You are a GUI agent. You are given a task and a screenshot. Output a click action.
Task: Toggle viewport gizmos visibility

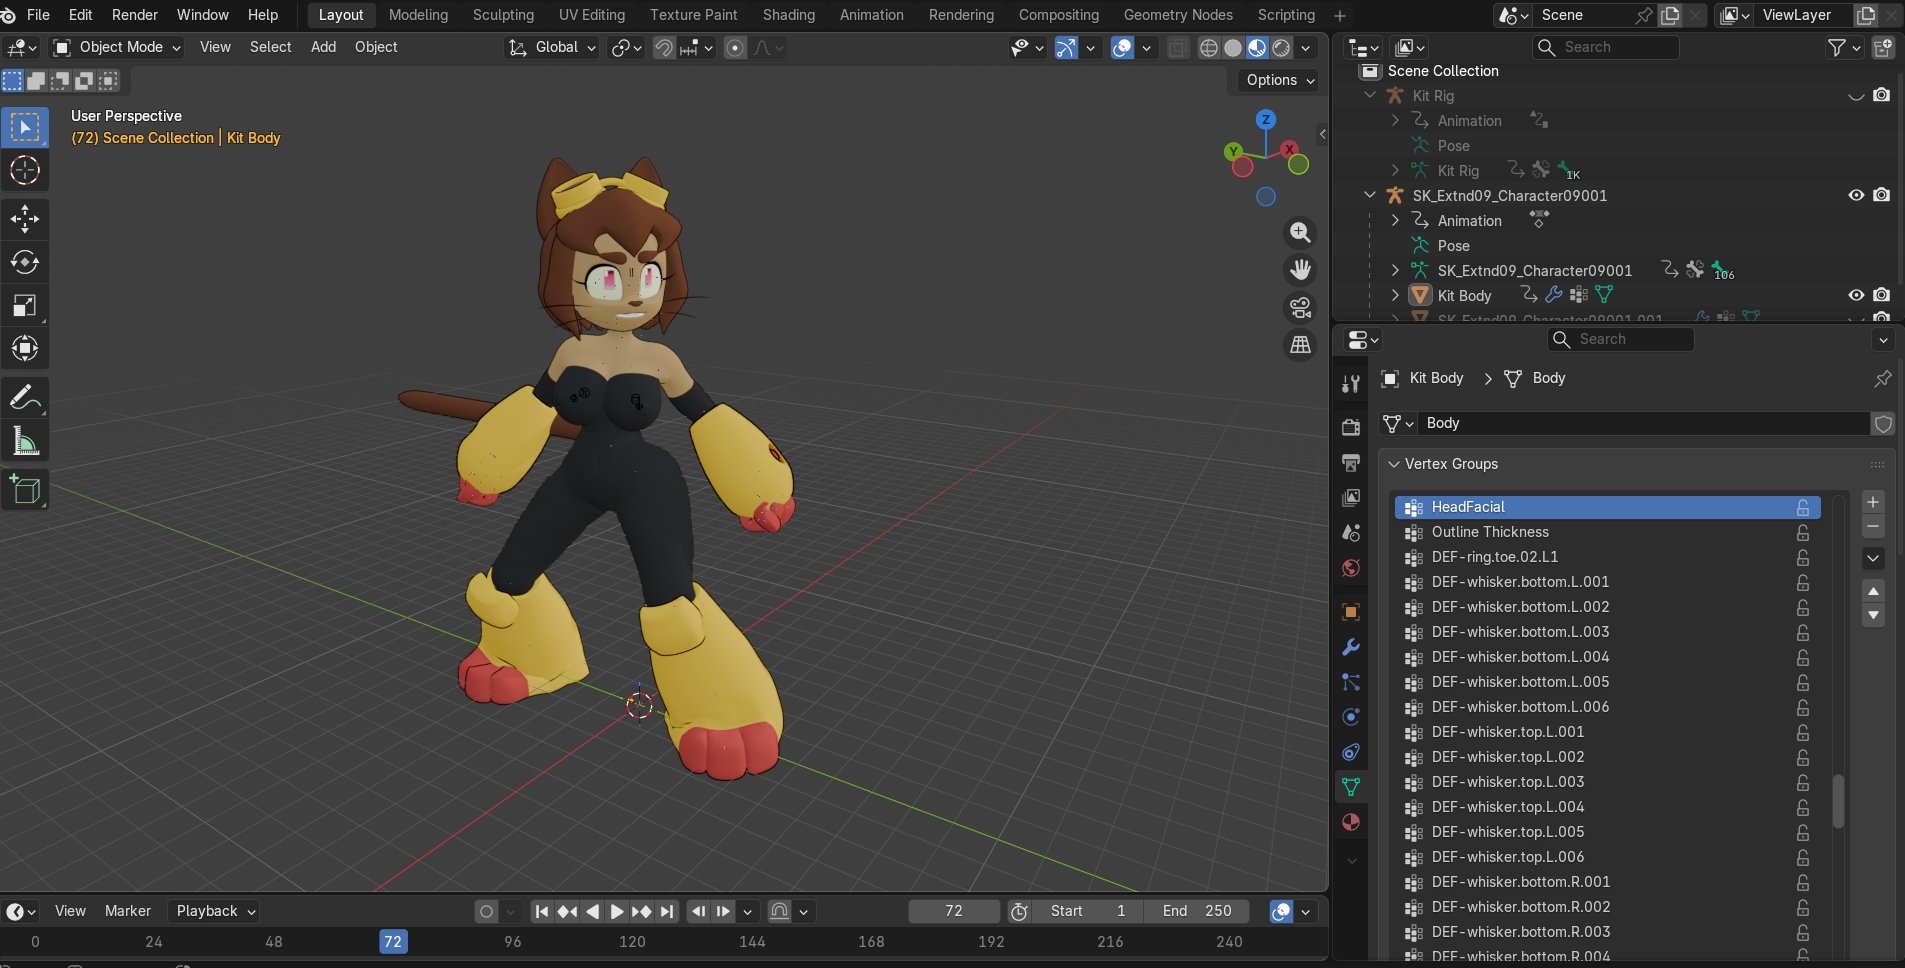coord(1066,48)
